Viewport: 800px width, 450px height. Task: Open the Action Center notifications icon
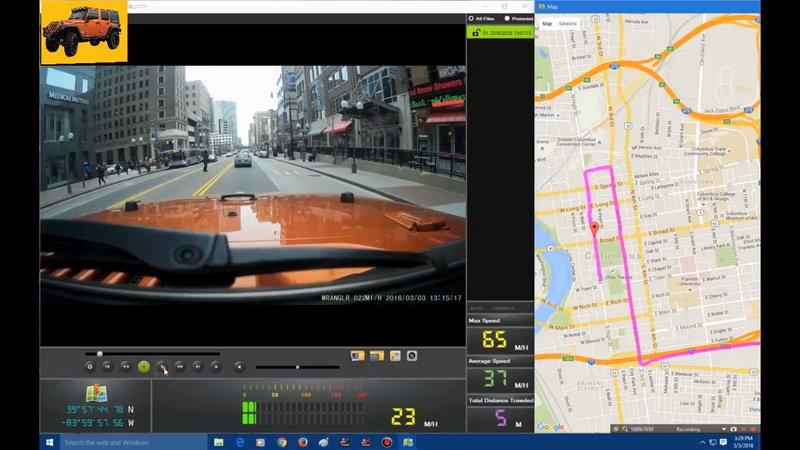point(723,442)
